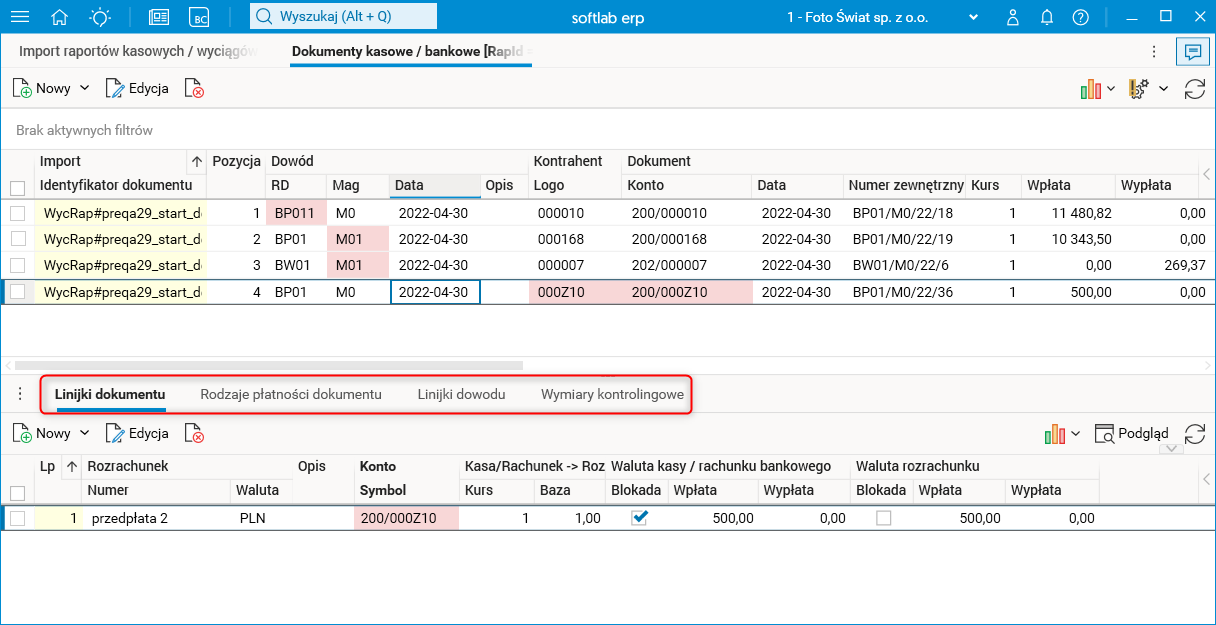This screenshot has width=1216, height=625.
Task: Open the hamburger main menu
Action: [19, 17]
